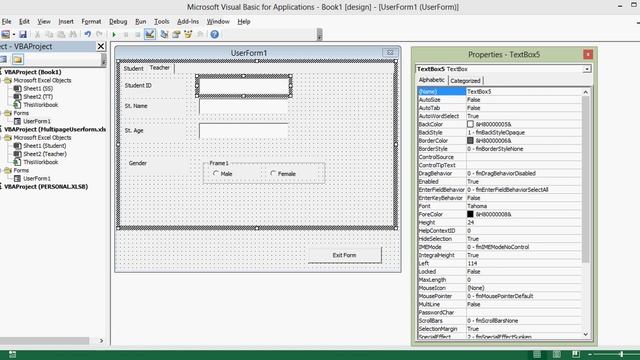Click the Exit Form button
Image resolution: width=640 pixels, height=360 pixels.
pyautogui.click(x=344, y=255)
